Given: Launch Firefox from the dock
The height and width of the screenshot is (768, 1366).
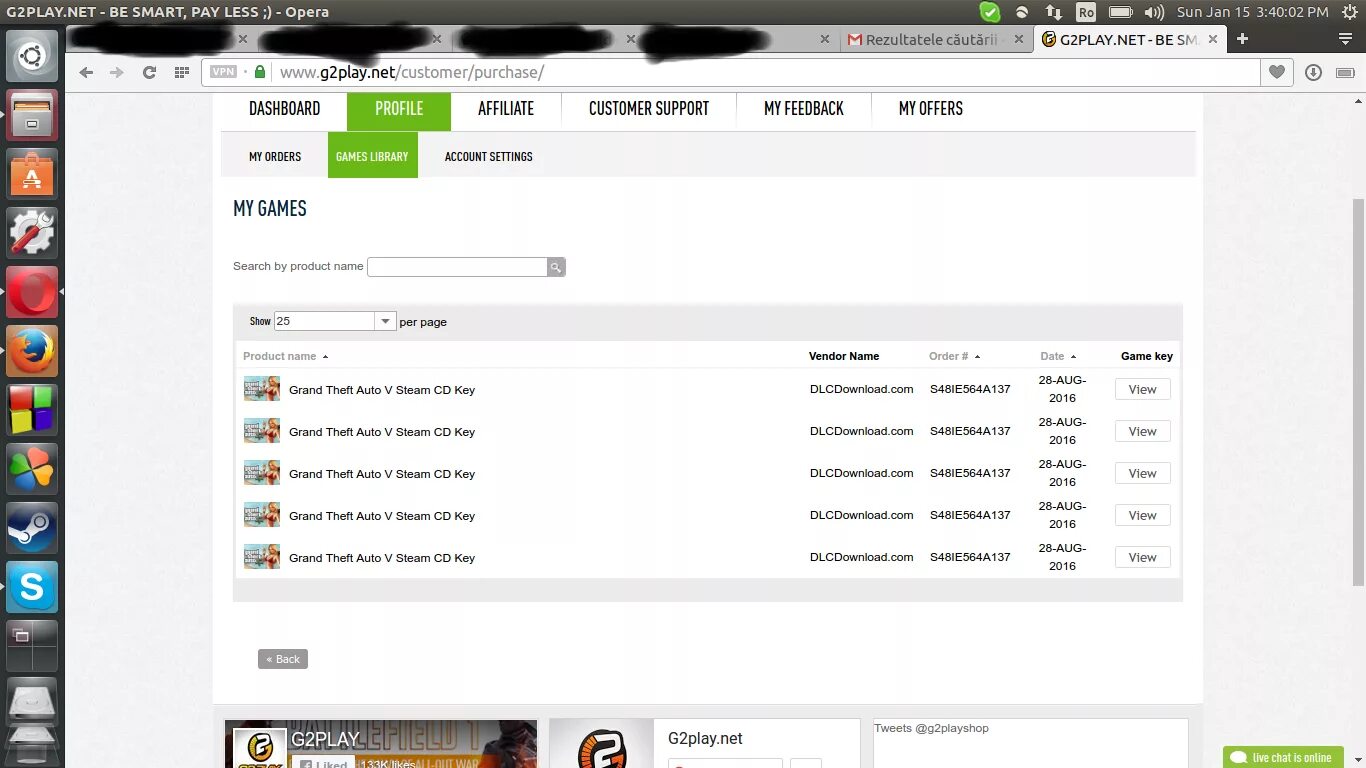Looking at the screenshot, I should click(x=32, y=351).
